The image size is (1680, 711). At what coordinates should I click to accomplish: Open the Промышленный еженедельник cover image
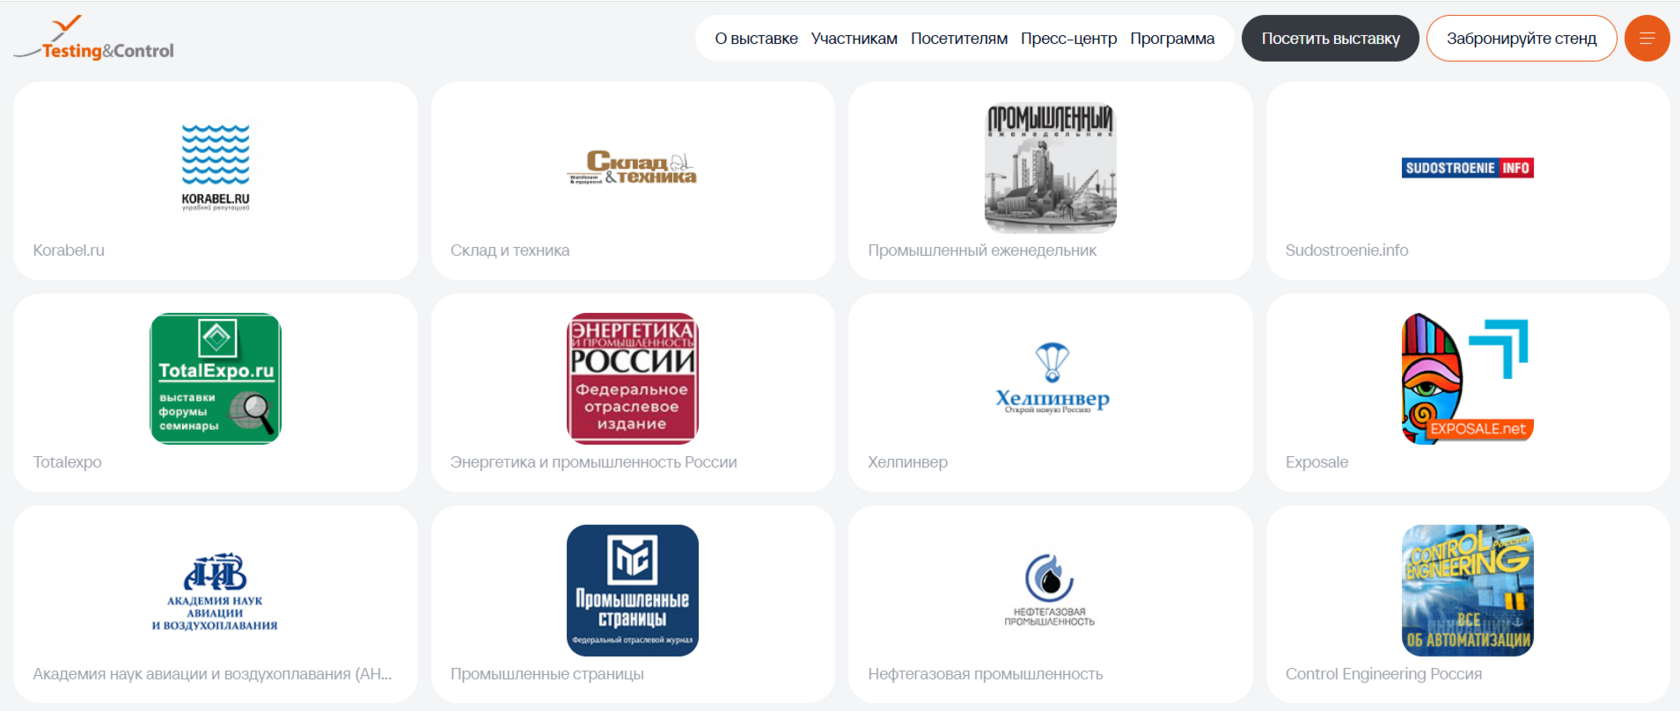[1050, 167]
